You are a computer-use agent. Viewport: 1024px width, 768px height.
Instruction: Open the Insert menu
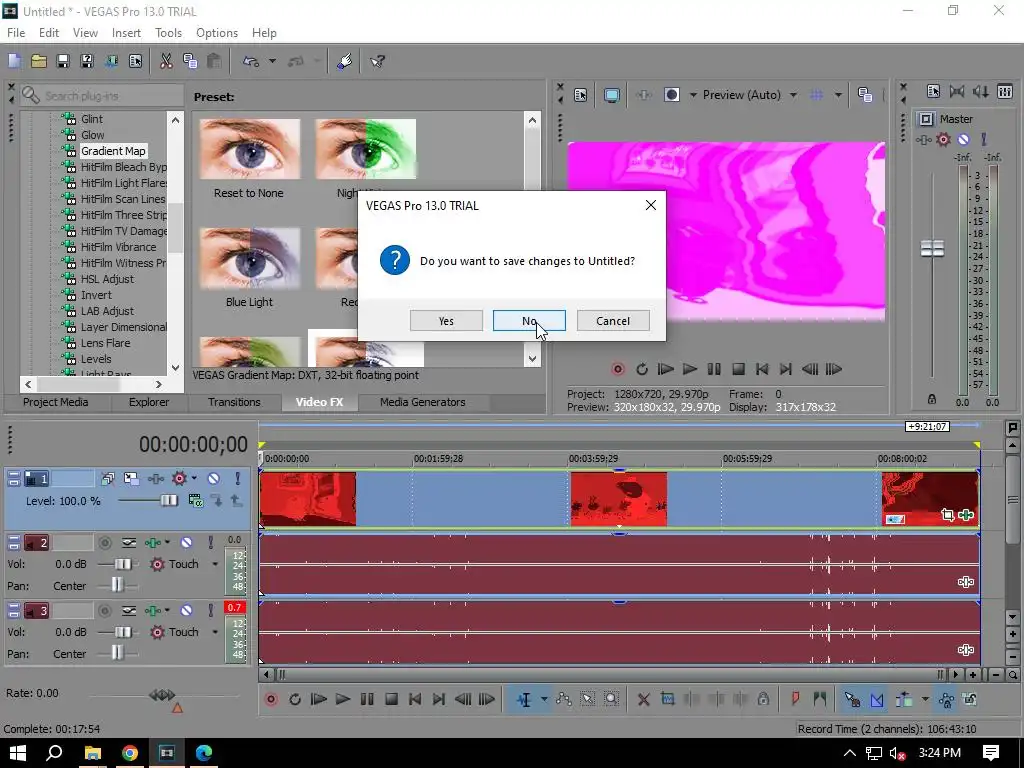(x=126, y=33)
